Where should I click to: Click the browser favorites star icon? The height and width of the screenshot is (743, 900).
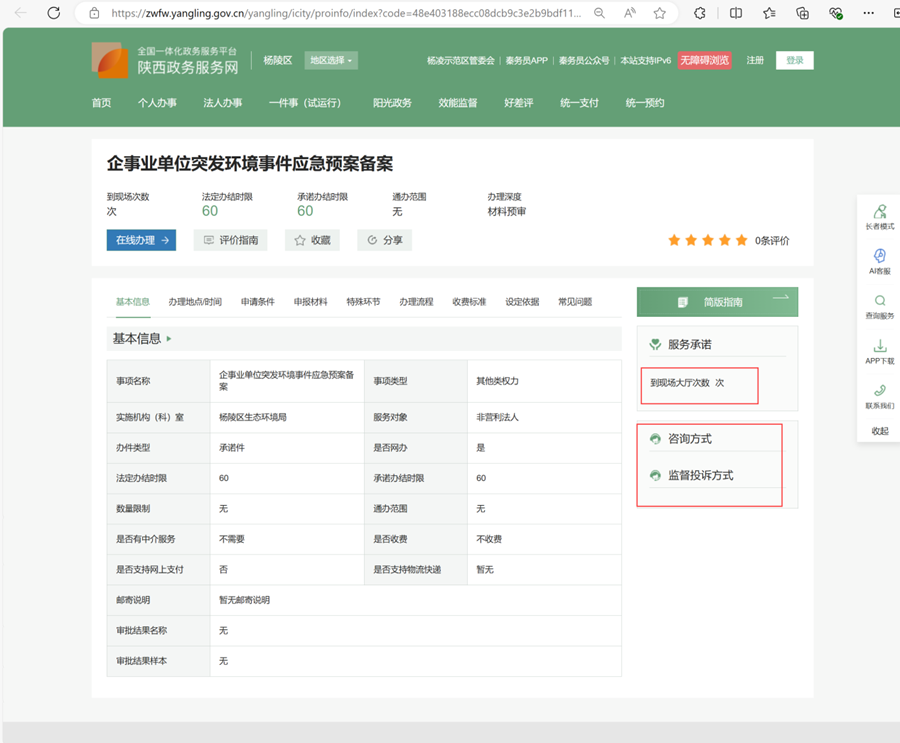[660, 13]
